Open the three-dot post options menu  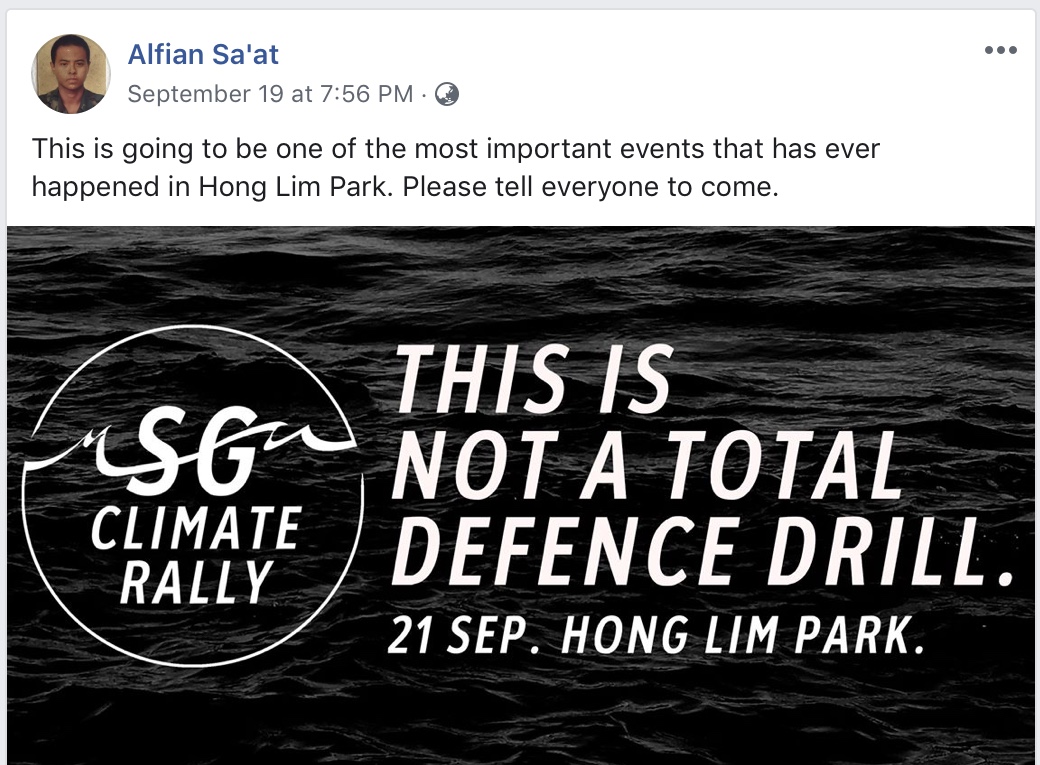1000,51
